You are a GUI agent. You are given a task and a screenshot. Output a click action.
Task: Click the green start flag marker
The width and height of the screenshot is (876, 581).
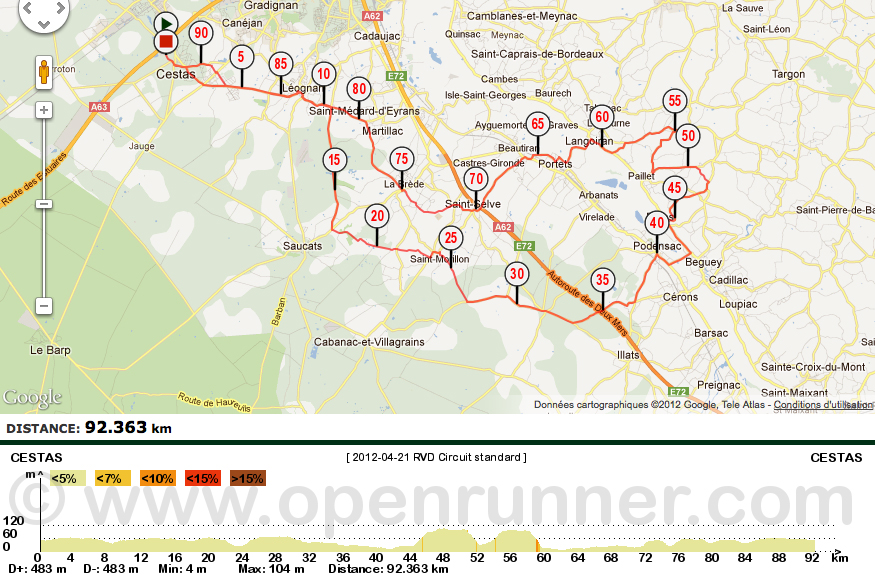166,24
